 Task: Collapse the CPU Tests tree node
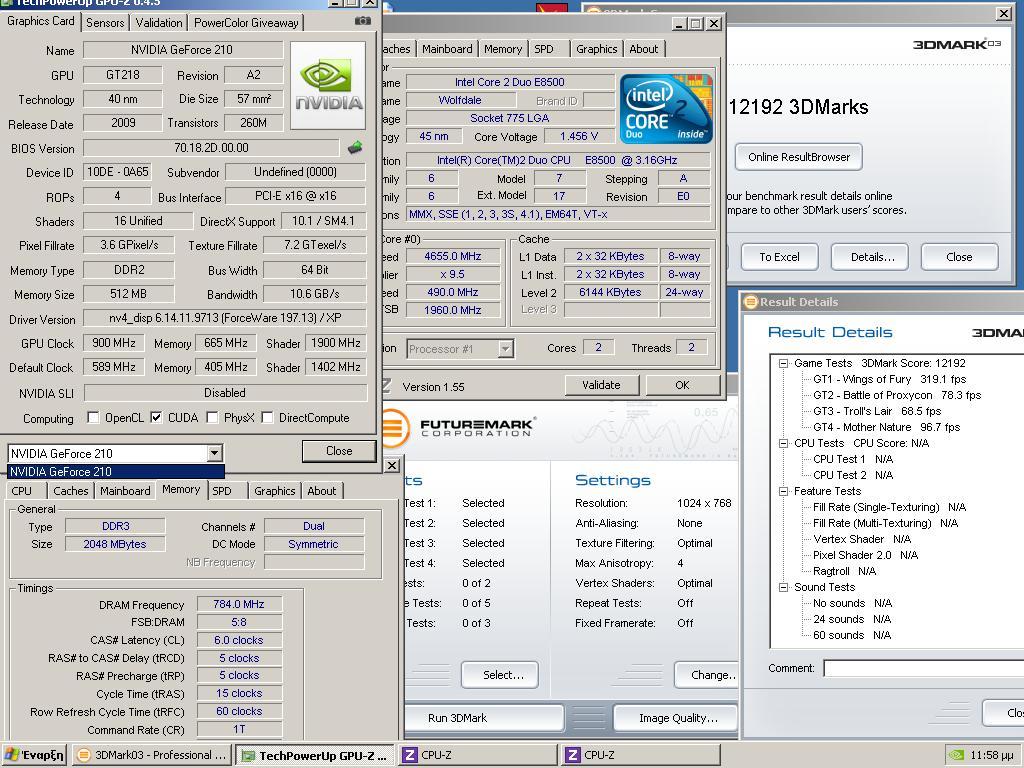782,443
